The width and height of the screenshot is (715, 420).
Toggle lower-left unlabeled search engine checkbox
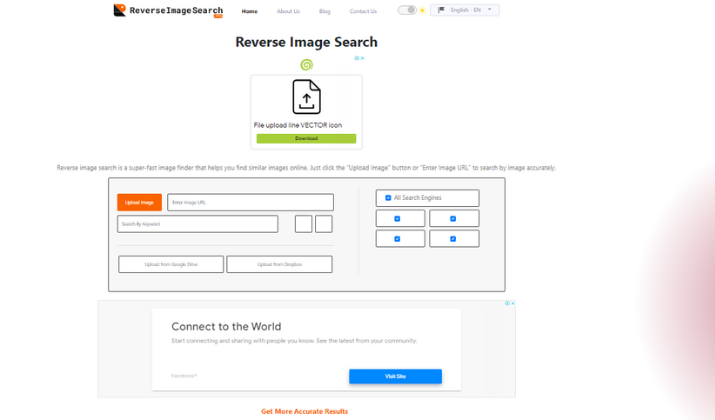(x=397, y=239)
